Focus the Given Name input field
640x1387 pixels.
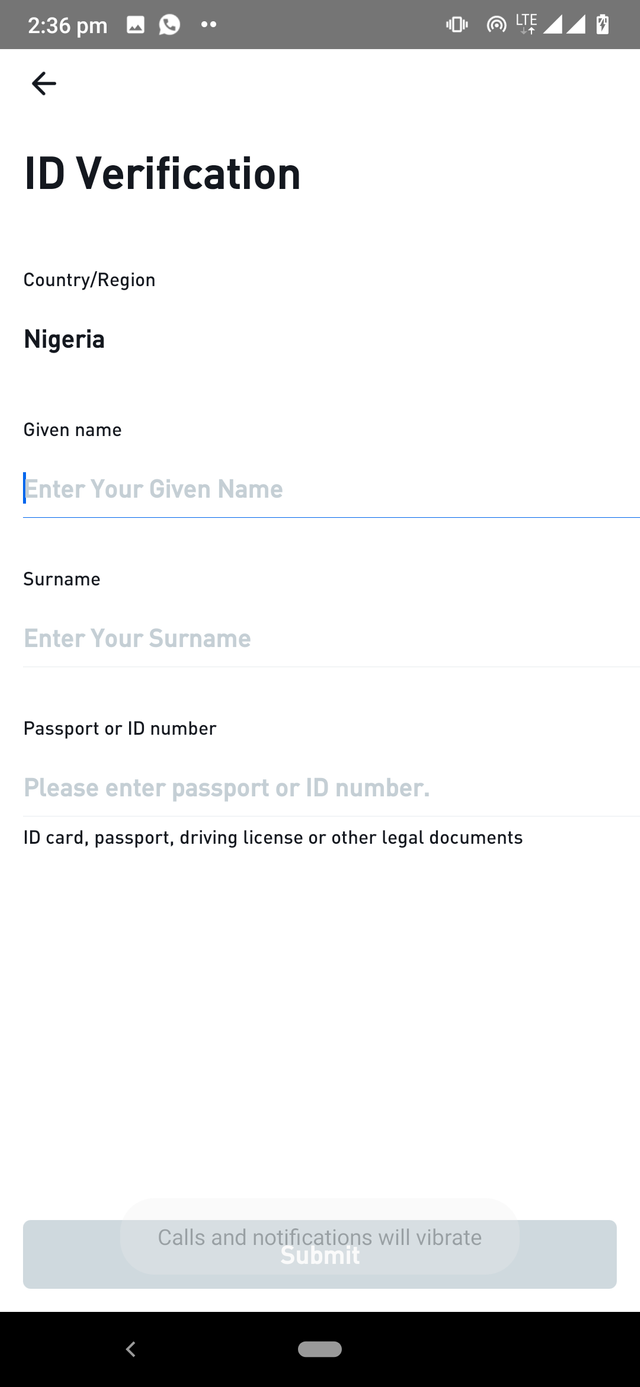(331, 489)
